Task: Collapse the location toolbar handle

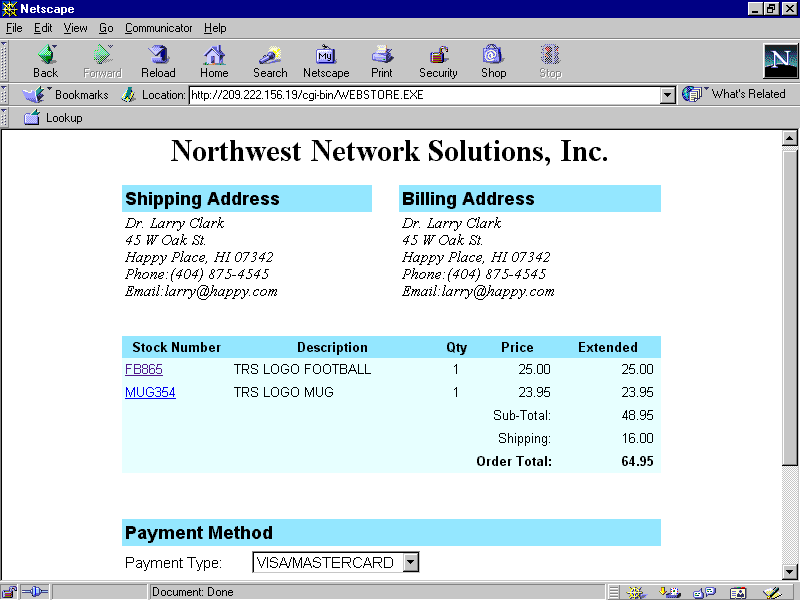Action: tap(4, 94)
